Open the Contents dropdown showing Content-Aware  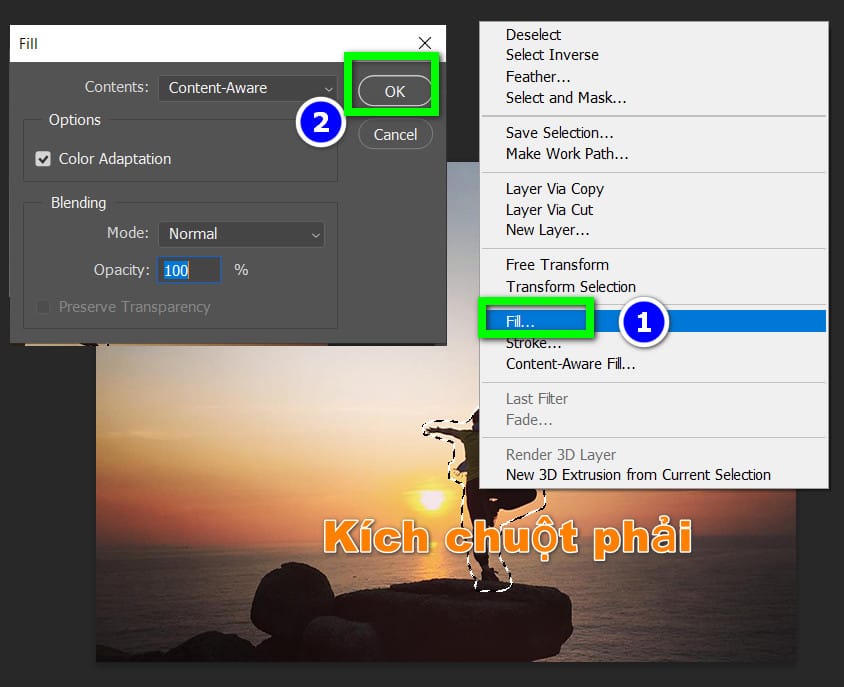pyautogui.click(x=248, y=88)
